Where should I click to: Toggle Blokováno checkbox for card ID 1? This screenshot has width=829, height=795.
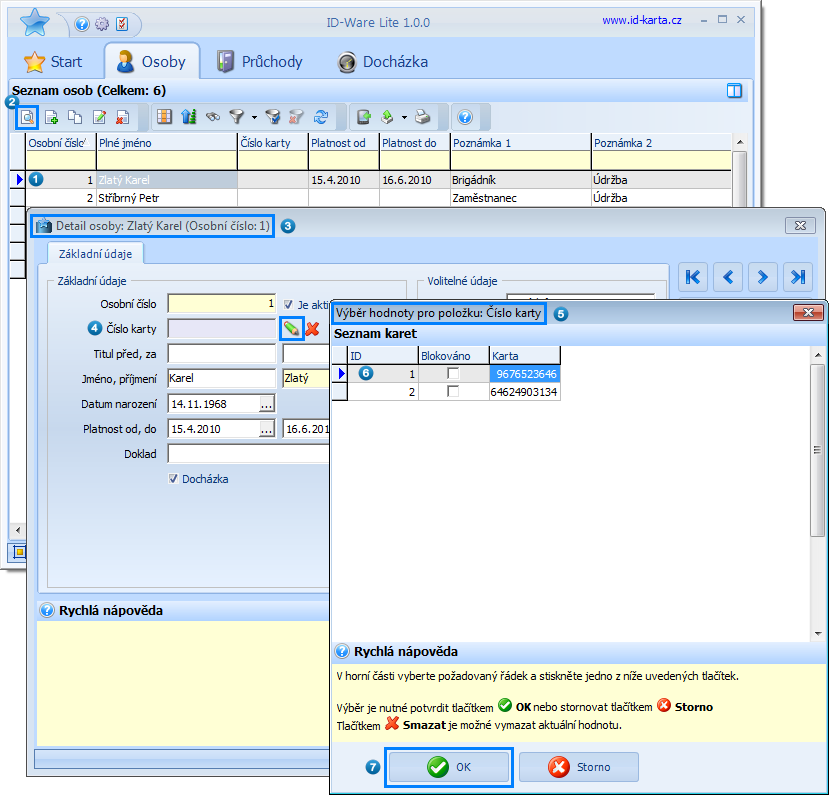click(x=453, y=374)
